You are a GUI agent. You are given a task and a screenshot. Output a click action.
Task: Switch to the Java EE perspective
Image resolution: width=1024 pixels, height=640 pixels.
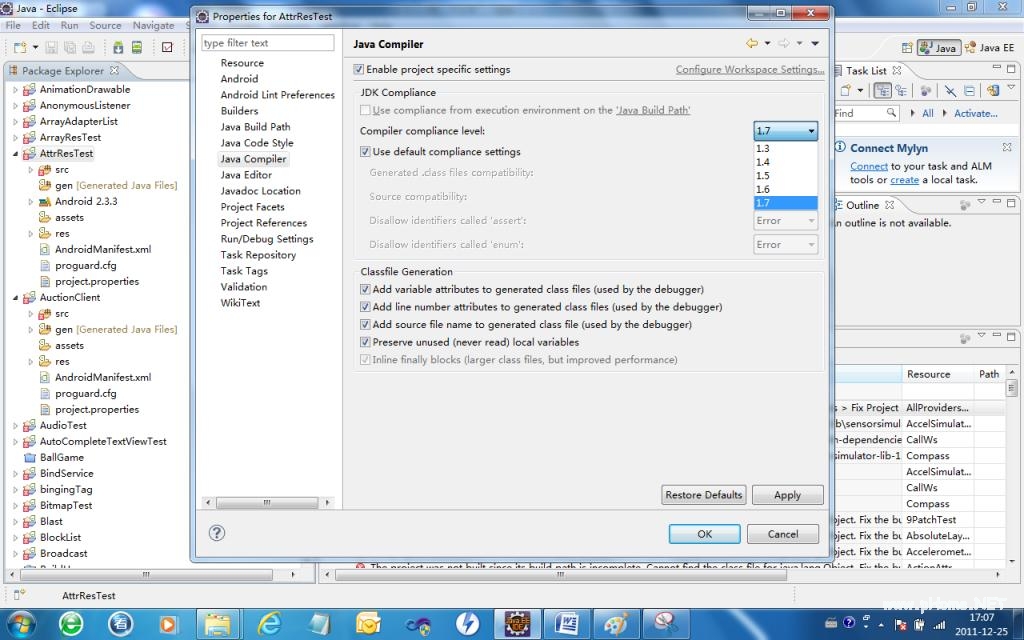[990, 48]
